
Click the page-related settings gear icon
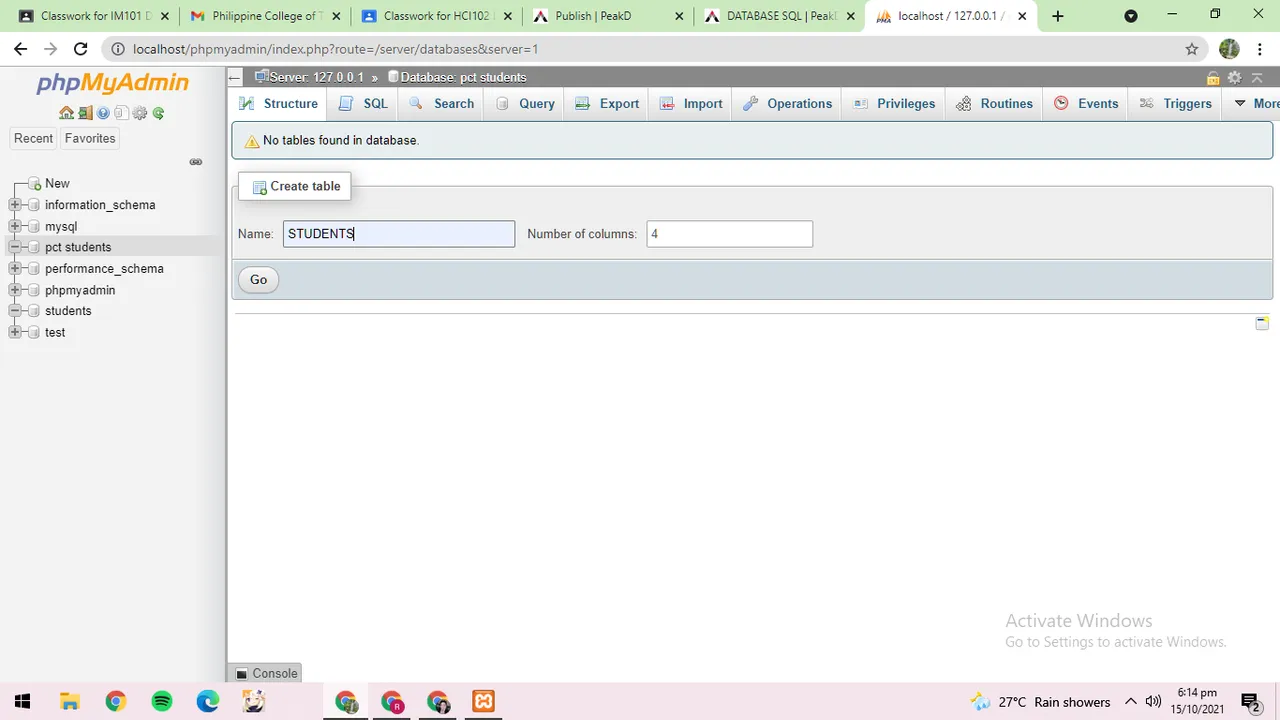point(1234,77)
